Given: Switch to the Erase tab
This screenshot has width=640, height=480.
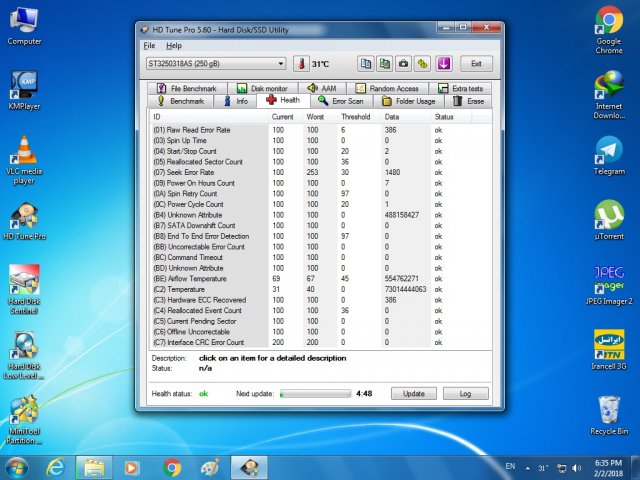Looking at the screenshot, I should [x=468, y=101].
